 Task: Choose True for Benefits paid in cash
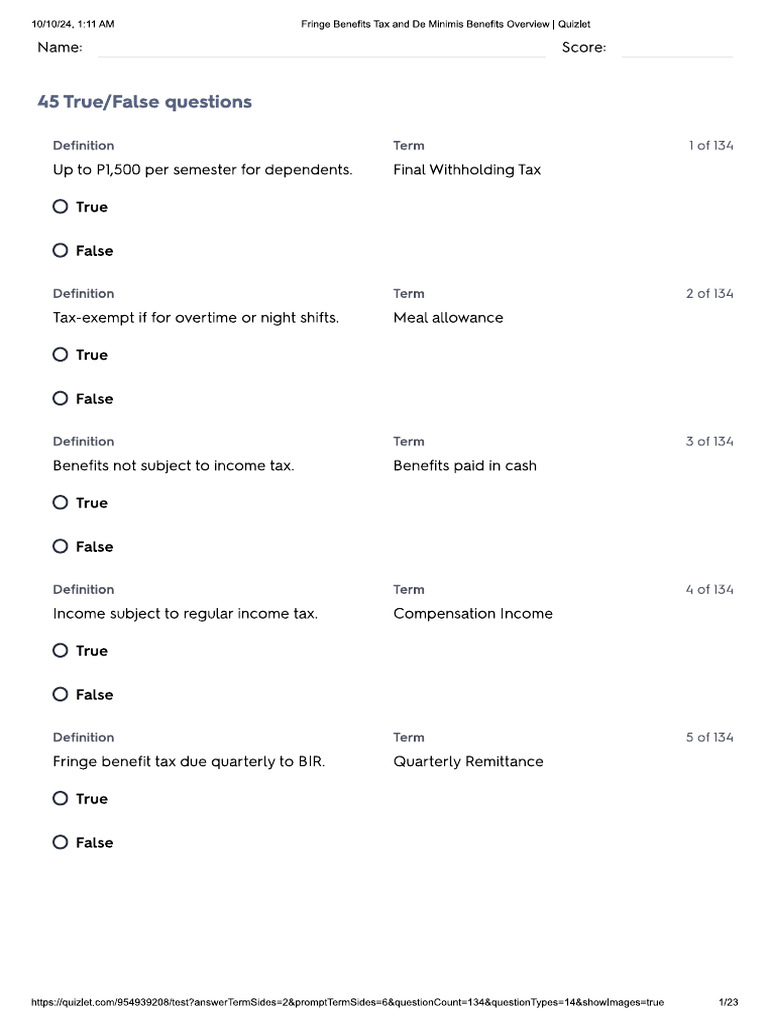tap(61, 503)
